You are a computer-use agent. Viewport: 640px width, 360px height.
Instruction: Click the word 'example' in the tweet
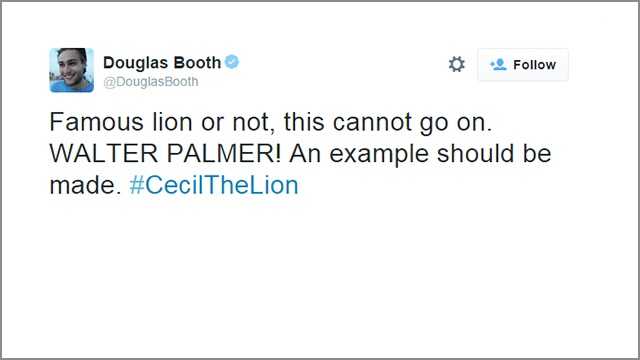click(x=379, y=155)
